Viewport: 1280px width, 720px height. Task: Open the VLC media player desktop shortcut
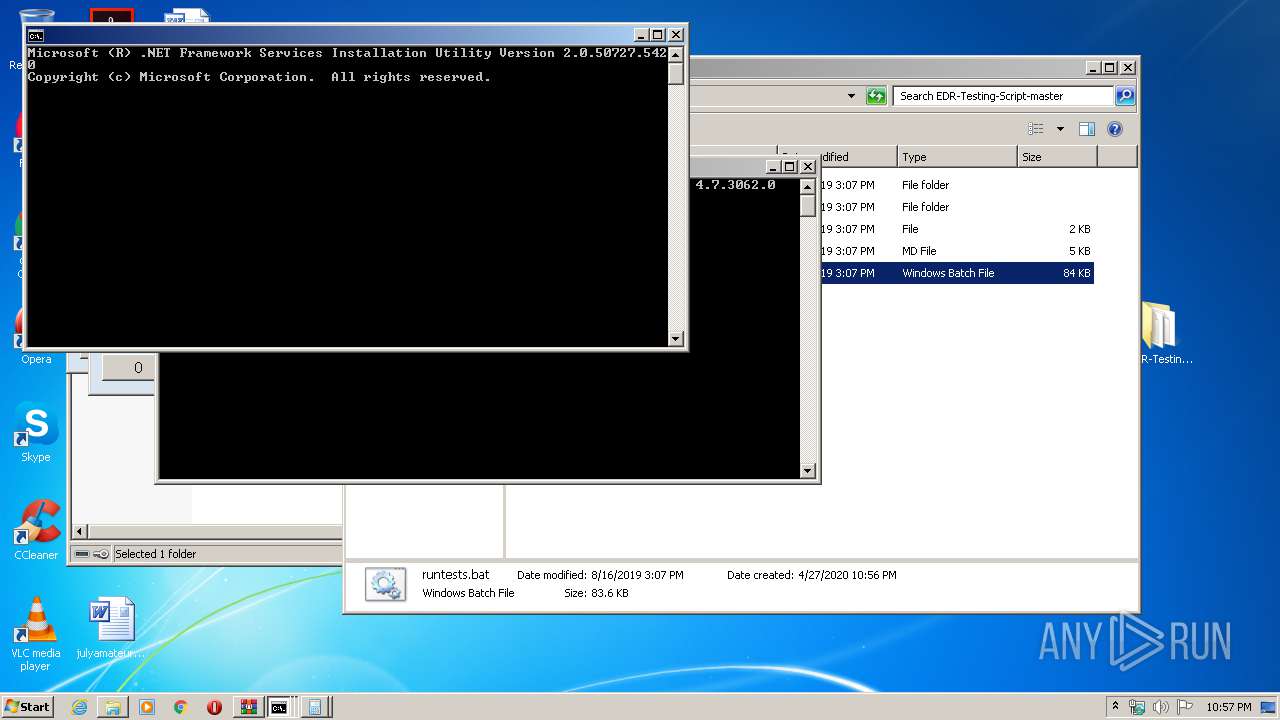pos(36,634)
